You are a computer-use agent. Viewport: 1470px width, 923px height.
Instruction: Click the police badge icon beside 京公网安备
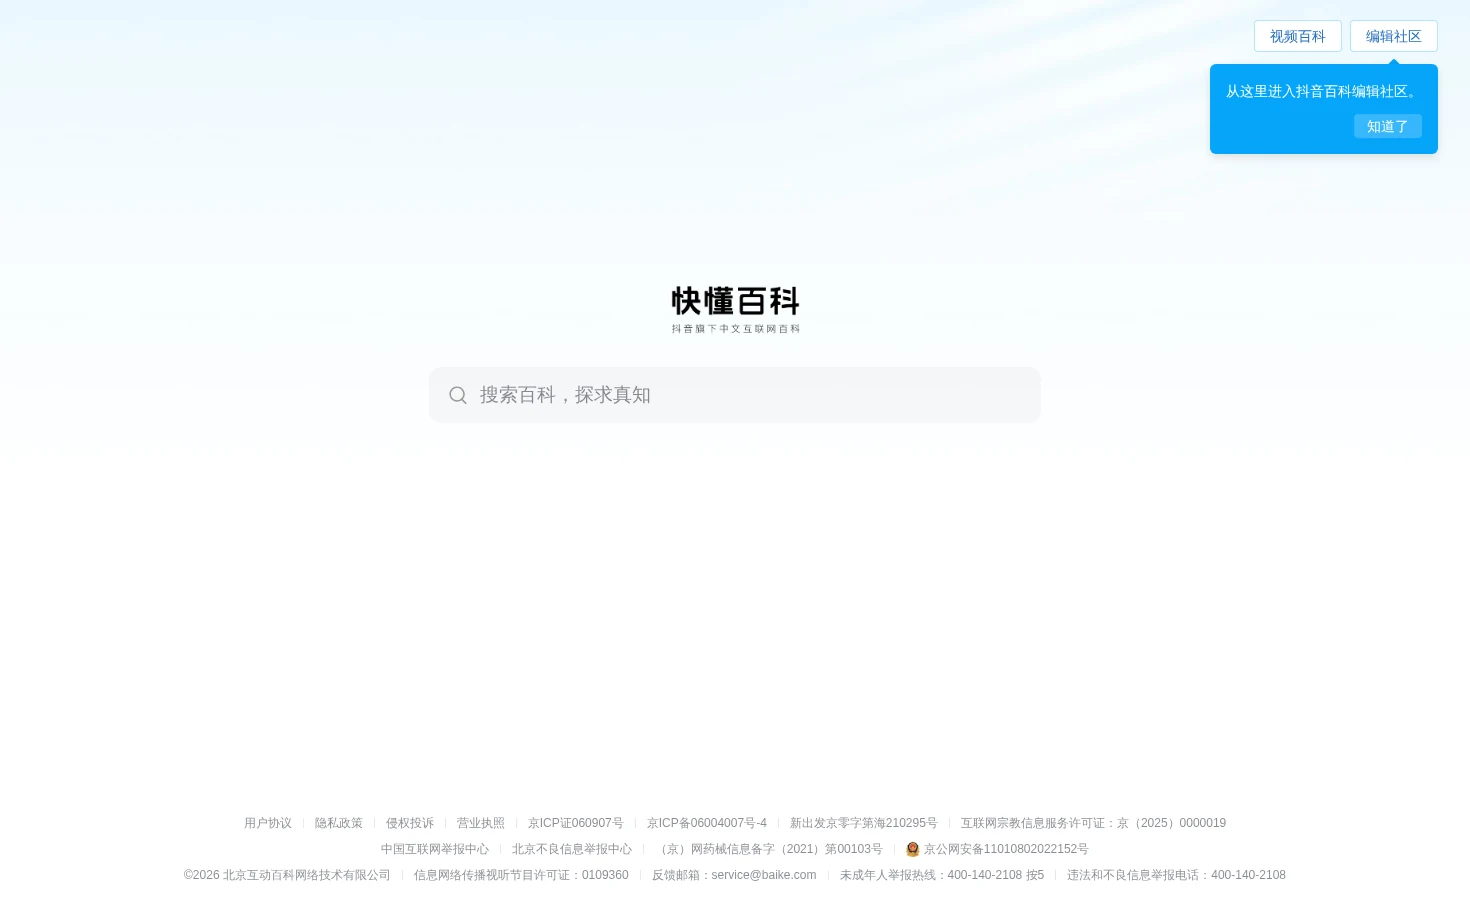[912, 849]
